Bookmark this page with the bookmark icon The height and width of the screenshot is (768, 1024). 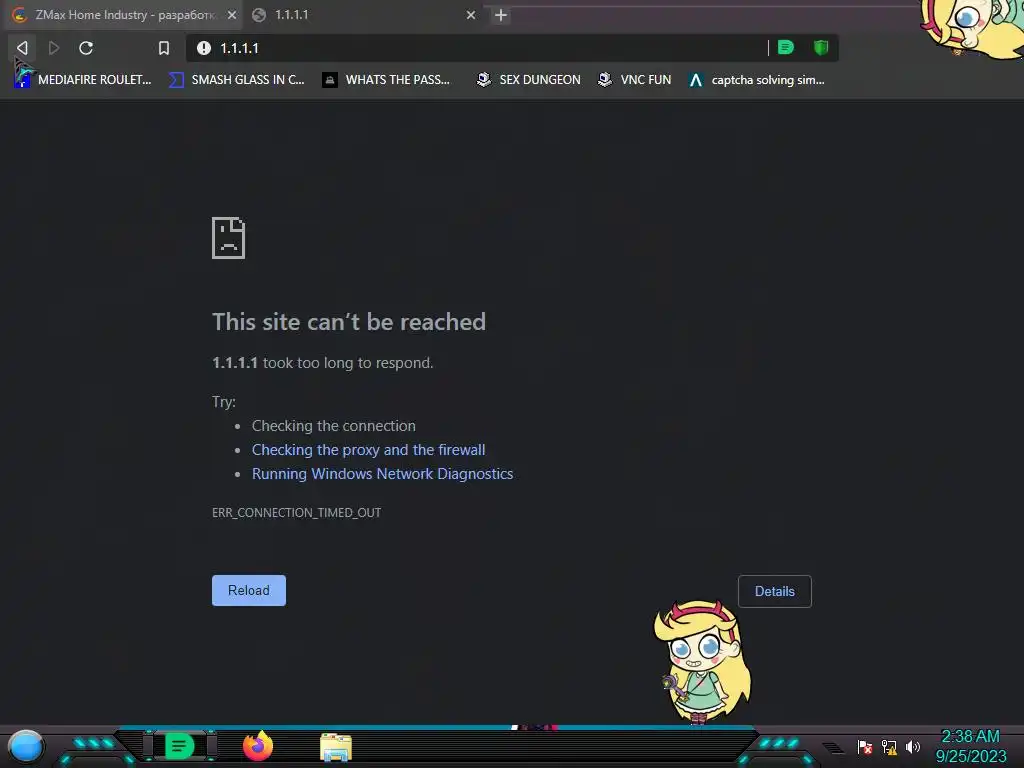(164, 48)
